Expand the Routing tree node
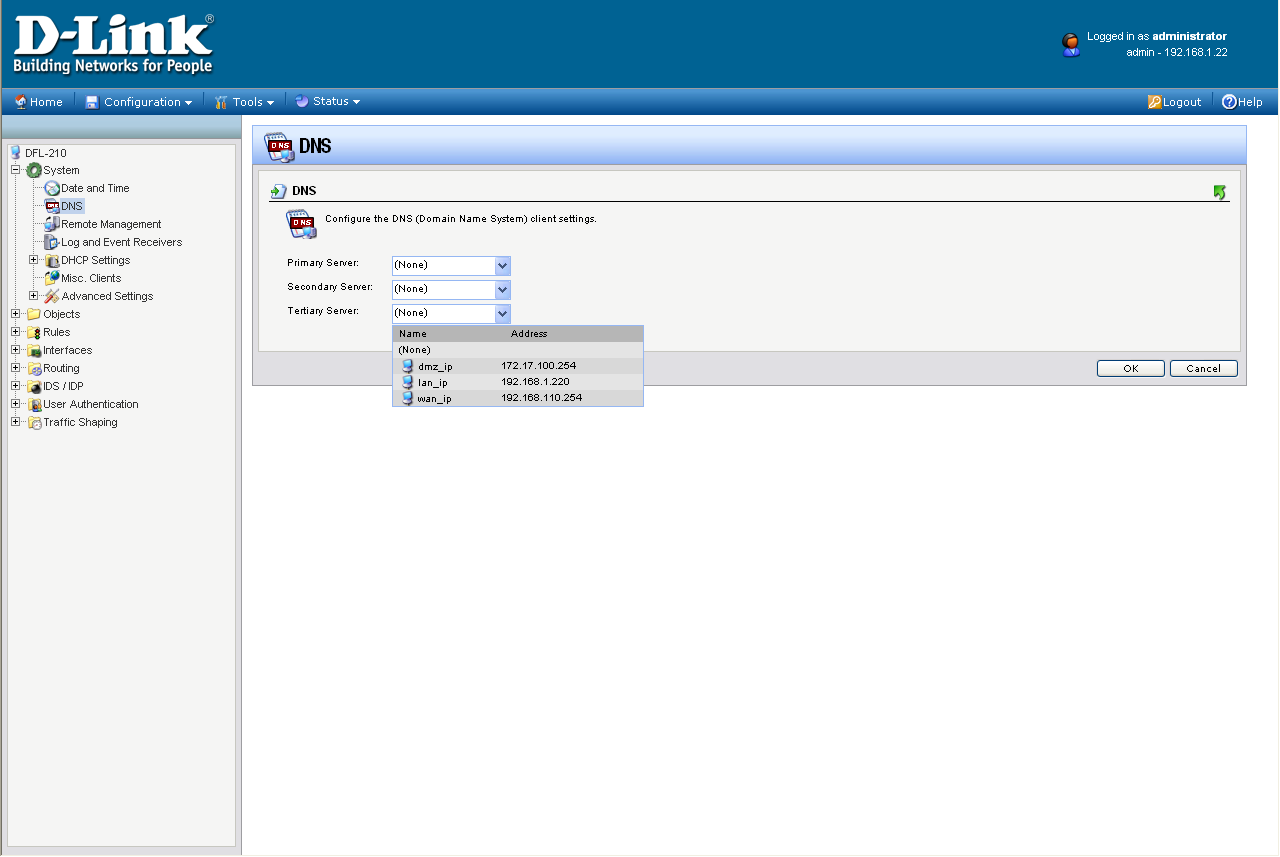Image resolution: width=1280 pixels, height=857 pixels. (16, 368)
